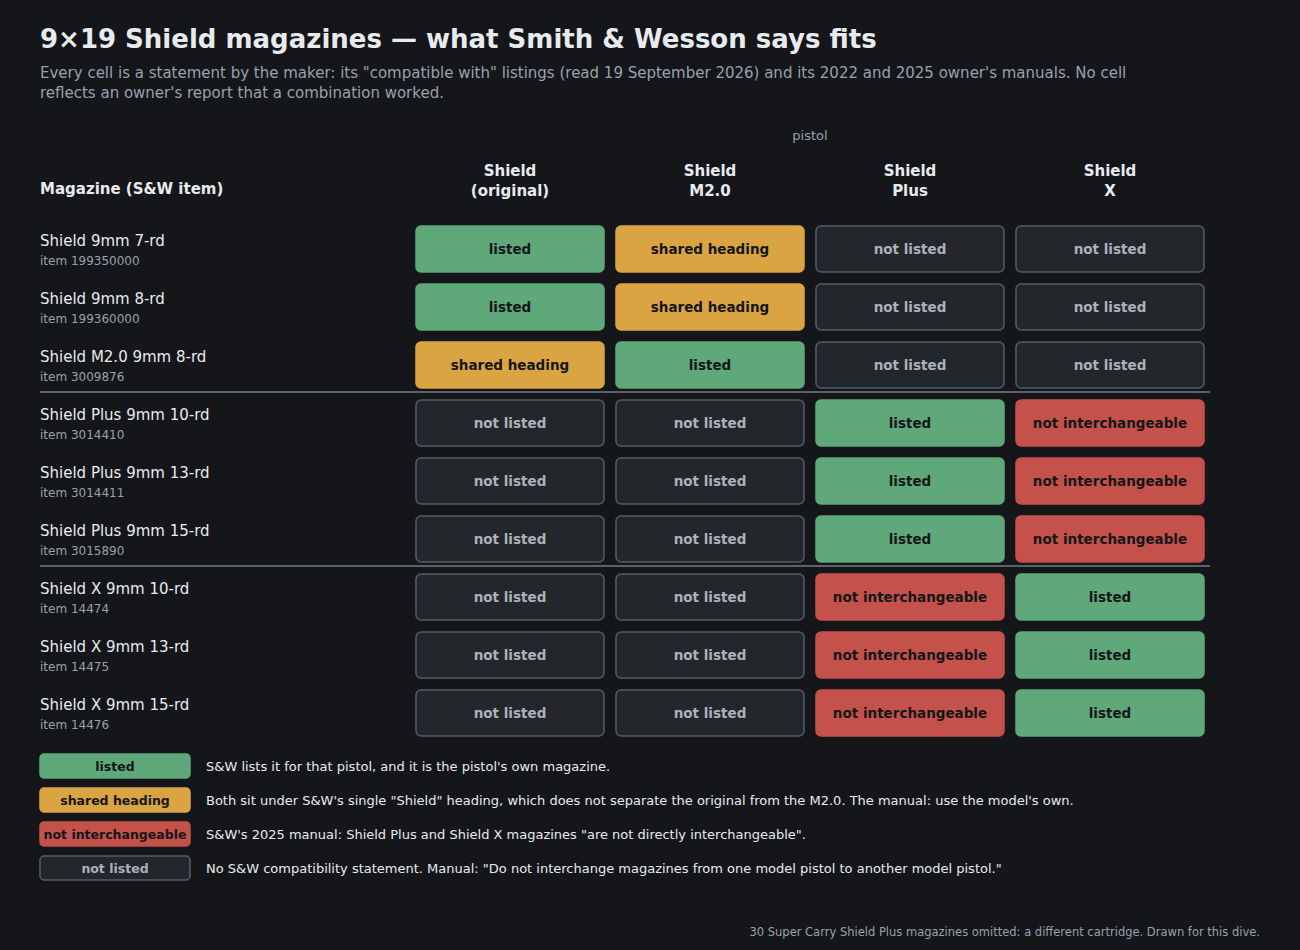Click the listed cell for Shield X 13-rd
The width and height of the screenshot is (1300, 950).
1110,655
